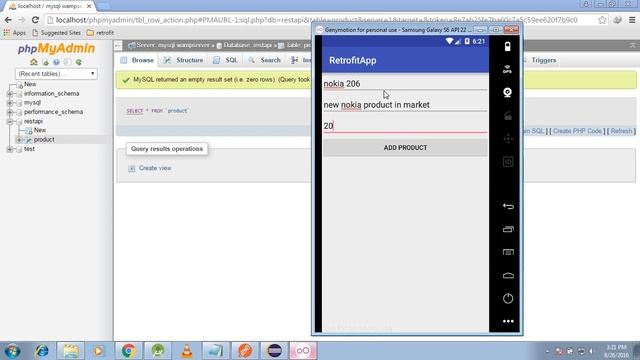Tap the Genymotion home button
The image size is (640, 360).
click(508, 276)
